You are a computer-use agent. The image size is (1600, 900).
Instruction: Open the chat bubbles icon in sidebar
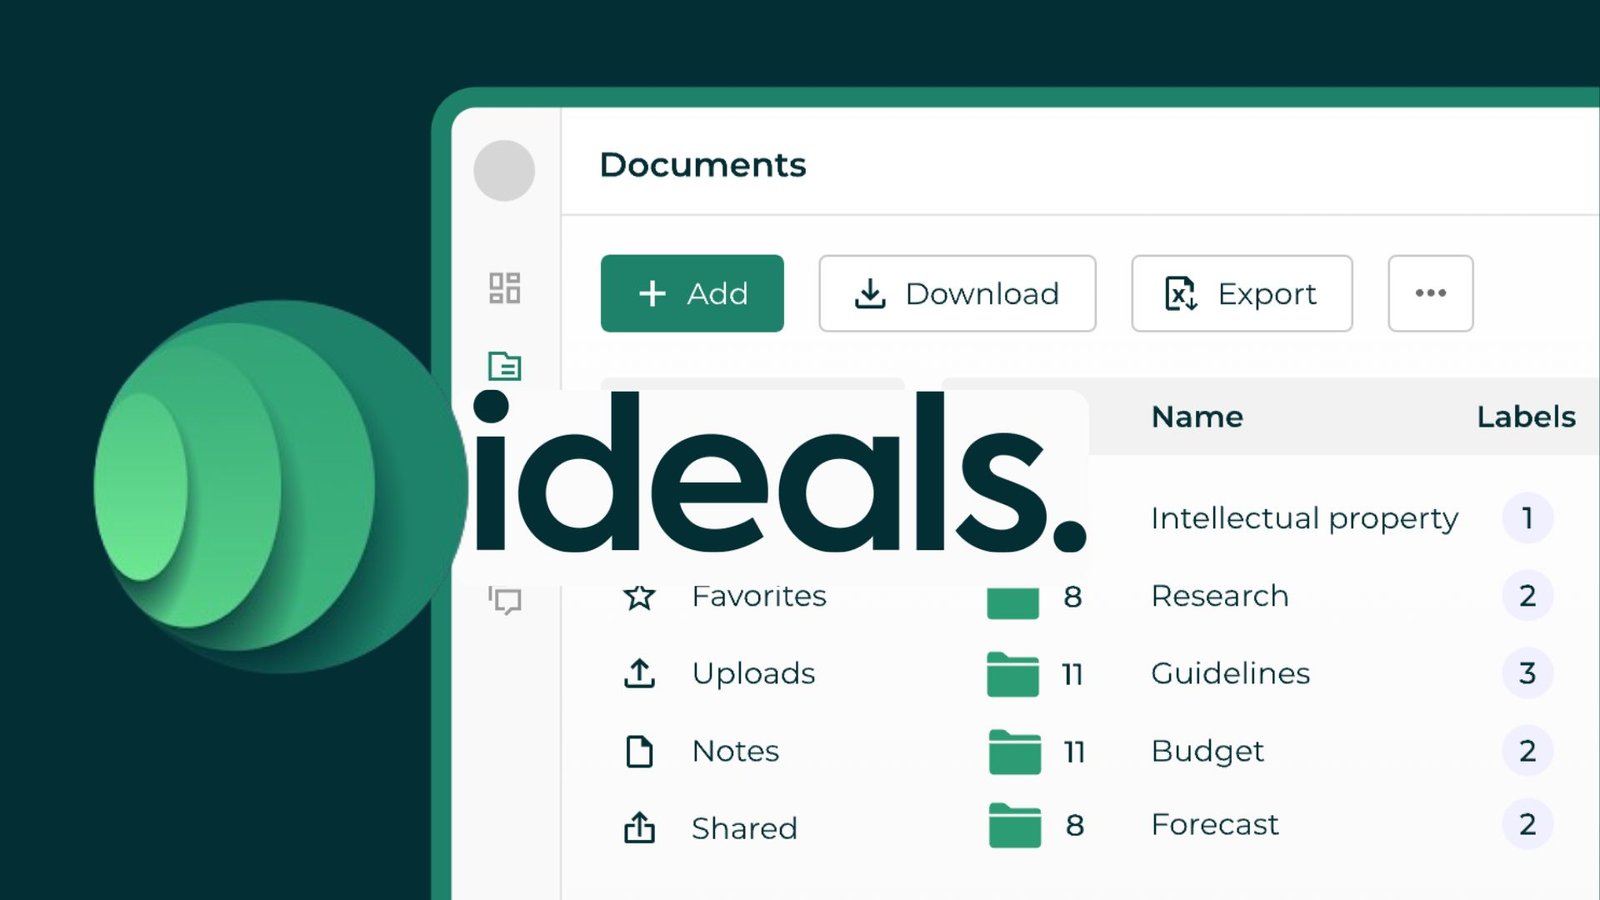(506, 600)
